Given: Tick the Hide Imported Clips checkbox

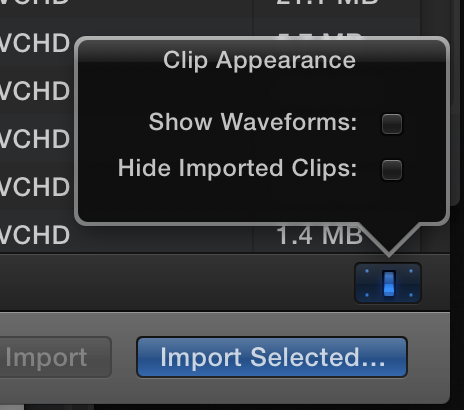Looking at the screenshot, I should click(x=392, y=170).
